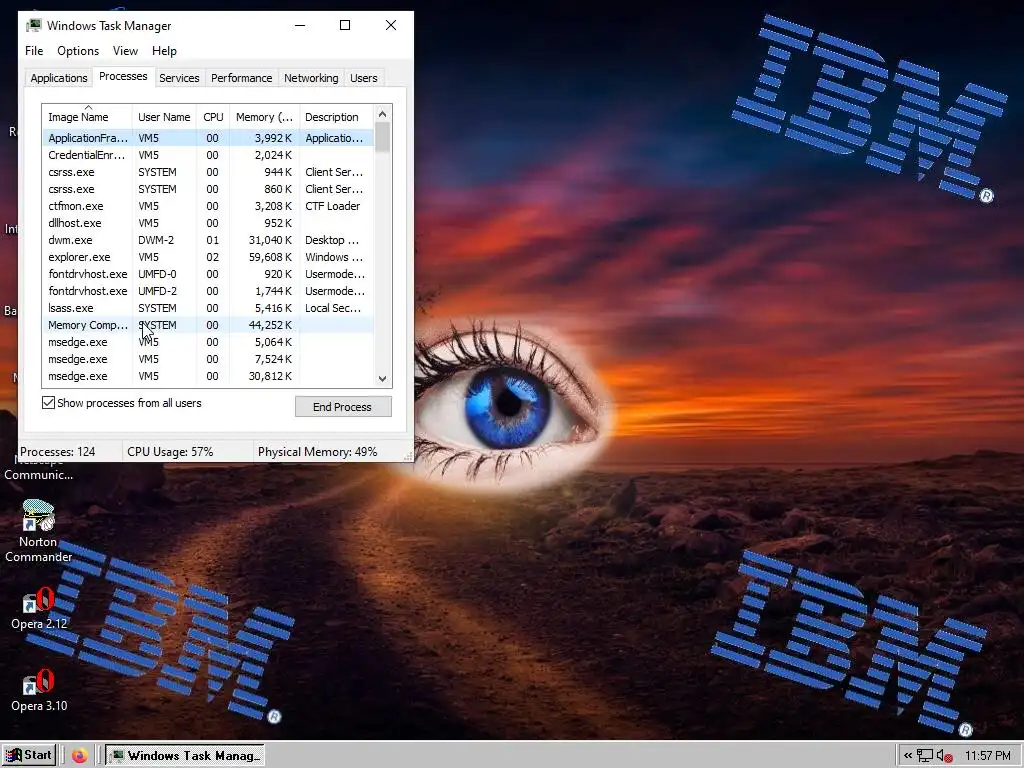
Task: Select the ctfmon.exe process
Action: coord(208,206)
